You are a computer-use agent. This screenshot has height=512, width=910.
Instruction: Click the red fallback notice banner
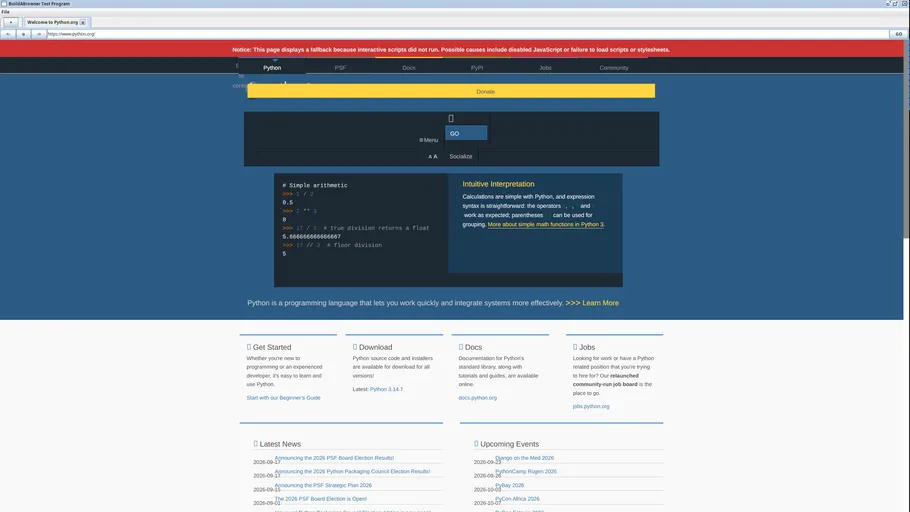(x=452, y=49)
